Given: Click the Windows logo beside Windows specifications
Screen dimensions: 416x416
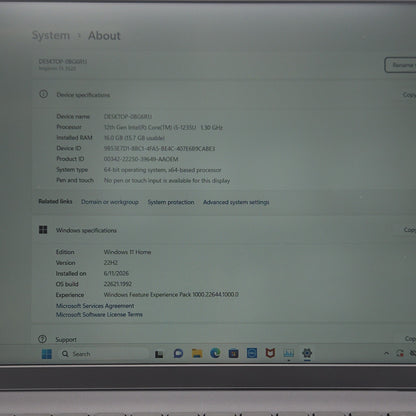Looking at the screenshot, I should pos(43,230).
